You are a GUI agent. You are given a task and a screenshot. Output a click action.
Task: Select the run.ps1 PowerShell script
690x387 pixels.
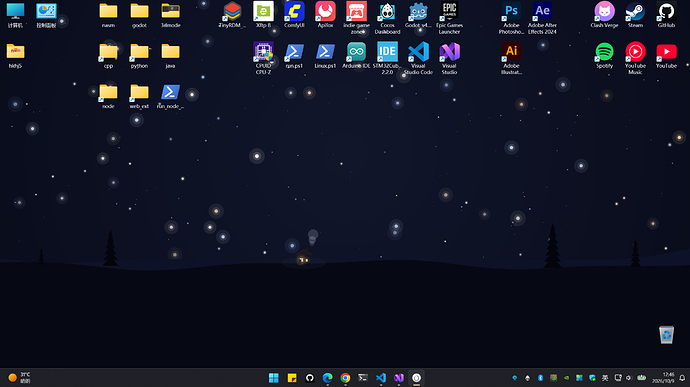294,55
